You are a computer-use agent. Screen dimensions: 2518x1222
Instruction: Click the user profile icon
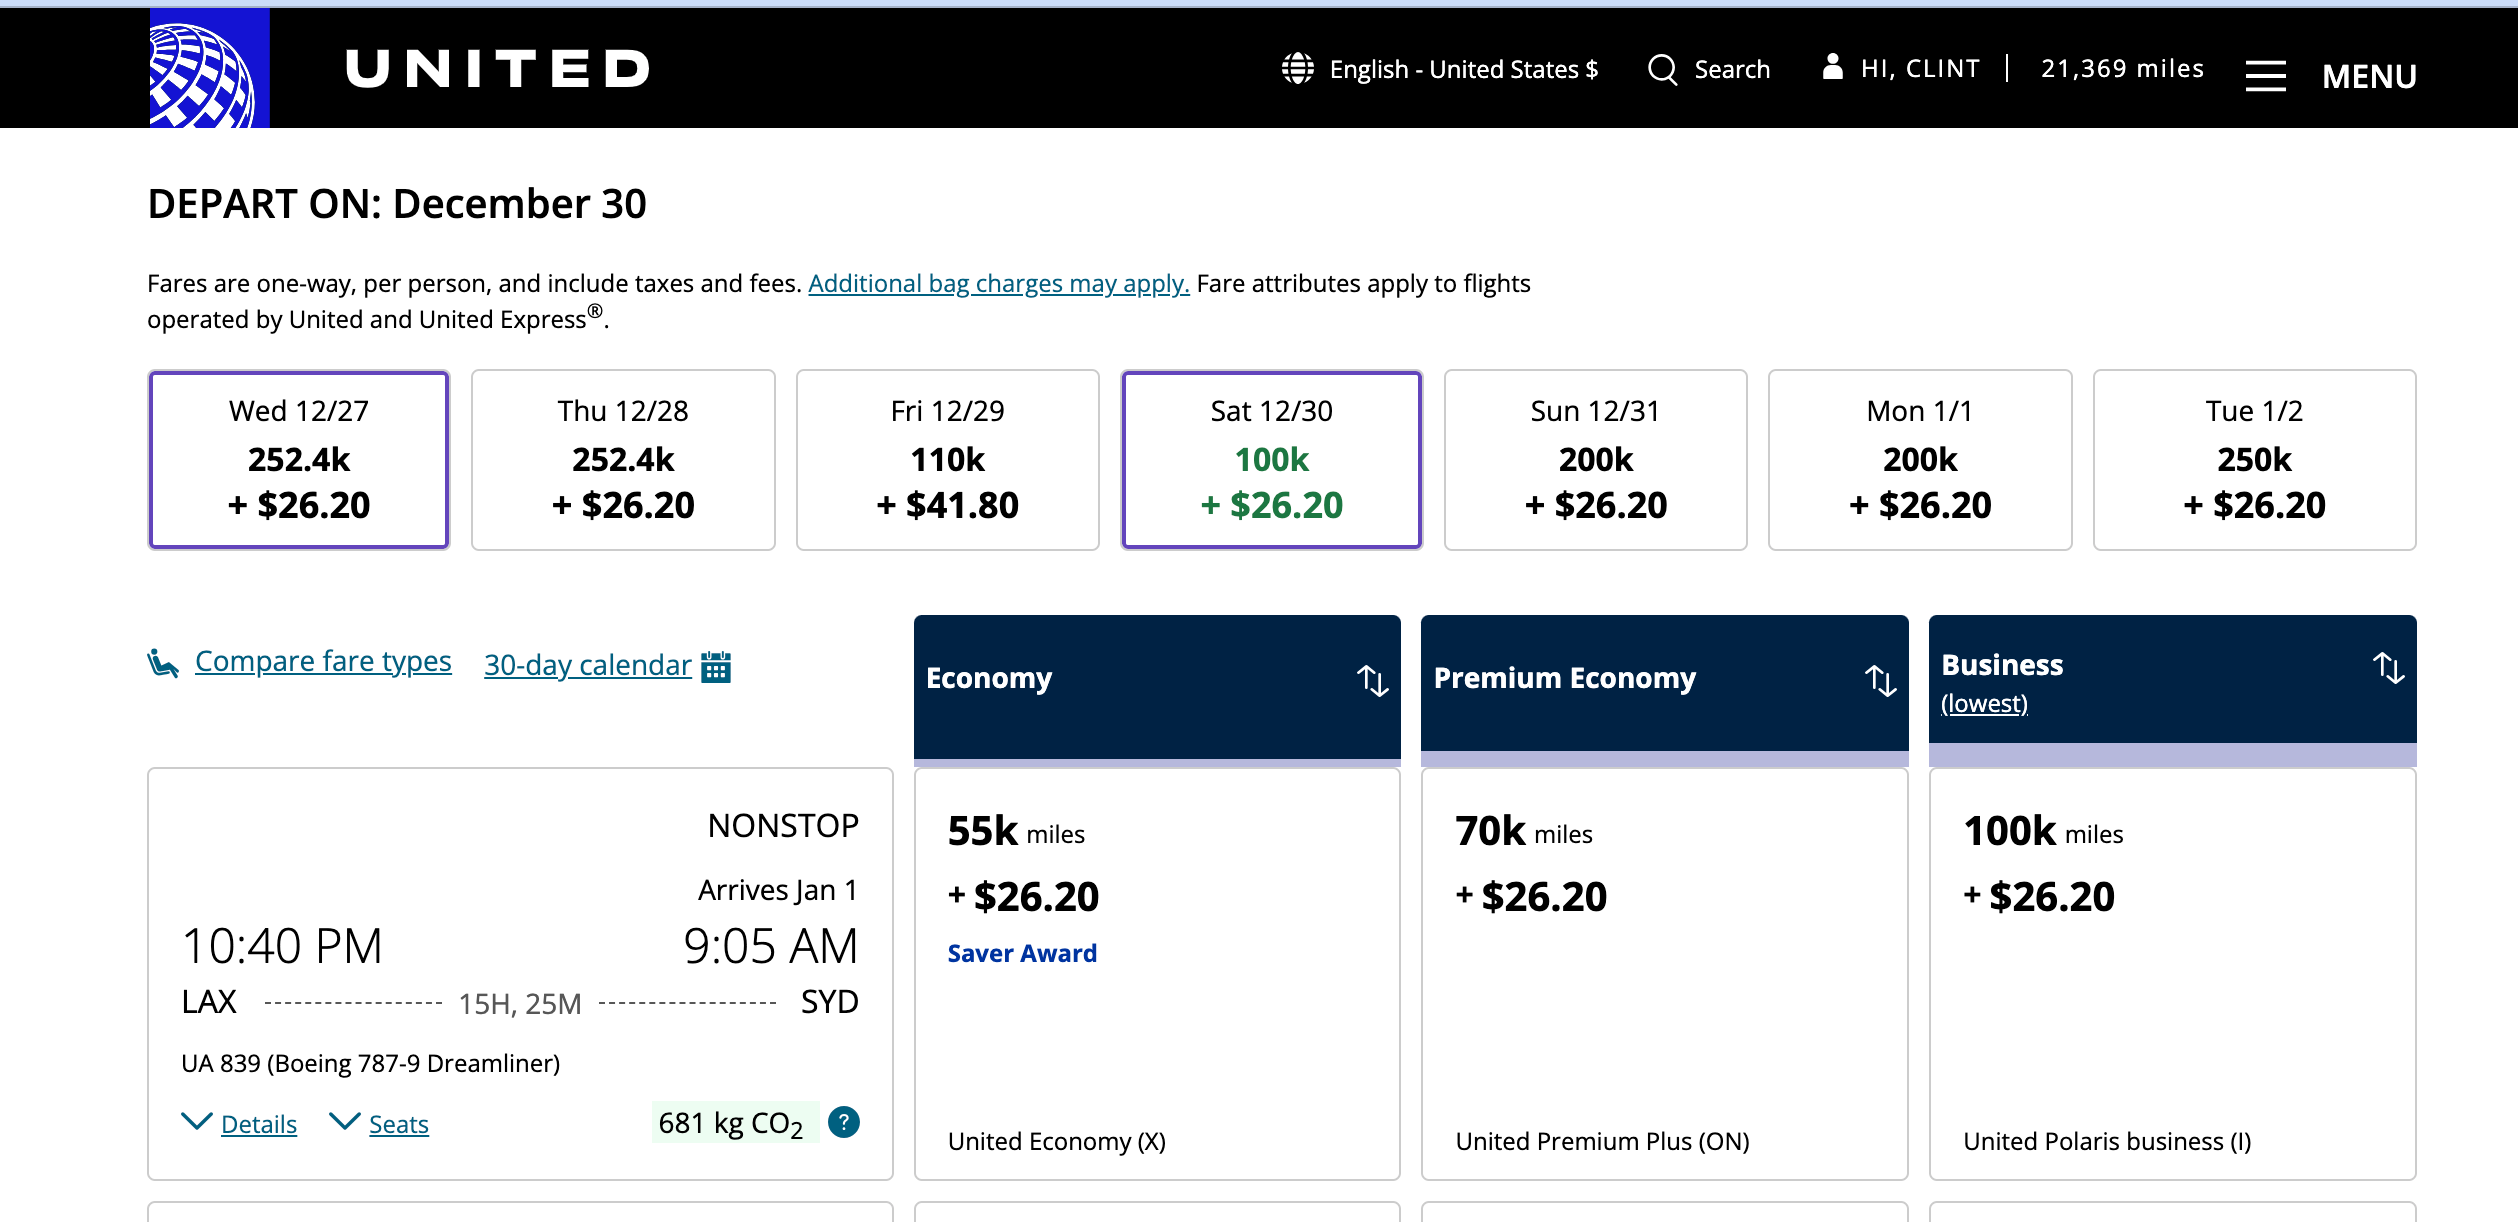pyautogui.click(x=1832, y=67)
